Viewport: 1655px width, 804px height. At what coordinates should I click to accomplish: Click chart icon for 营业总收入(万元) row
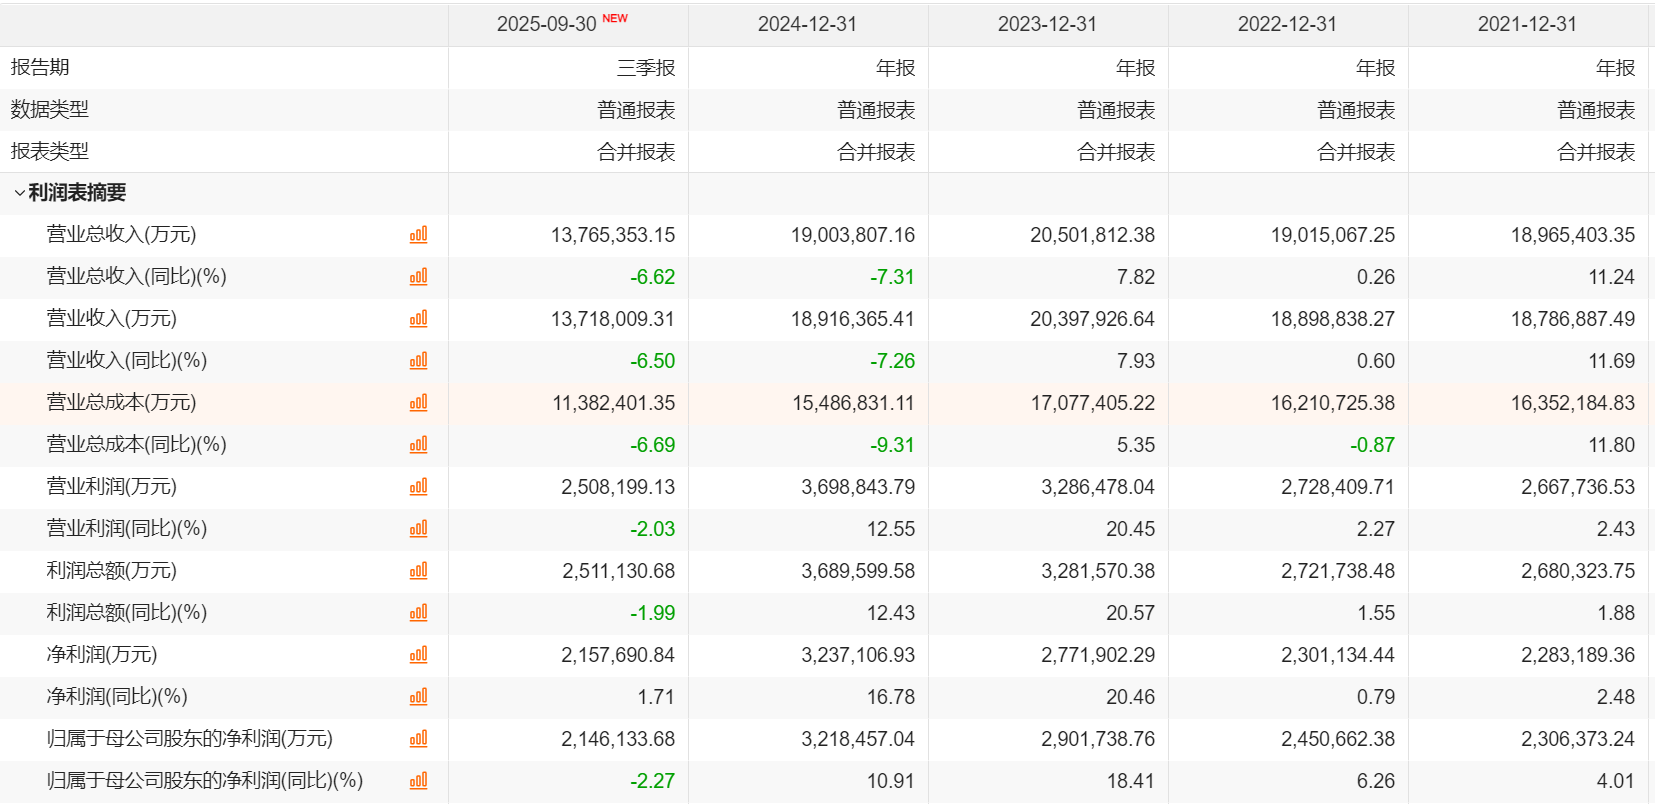click(418, 235)
